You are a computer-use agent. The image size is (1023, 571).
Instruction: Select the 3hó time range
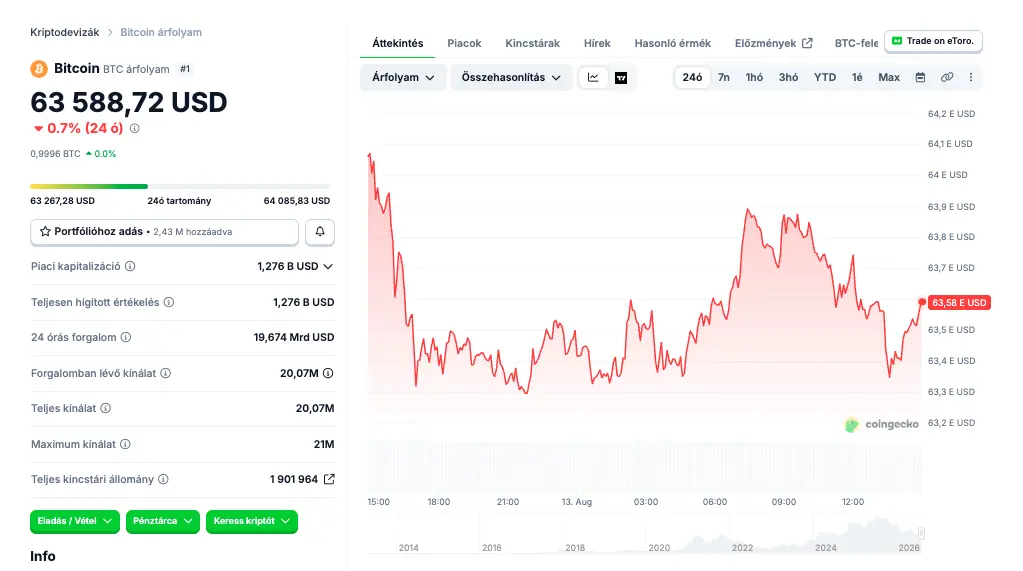(788, 78)
